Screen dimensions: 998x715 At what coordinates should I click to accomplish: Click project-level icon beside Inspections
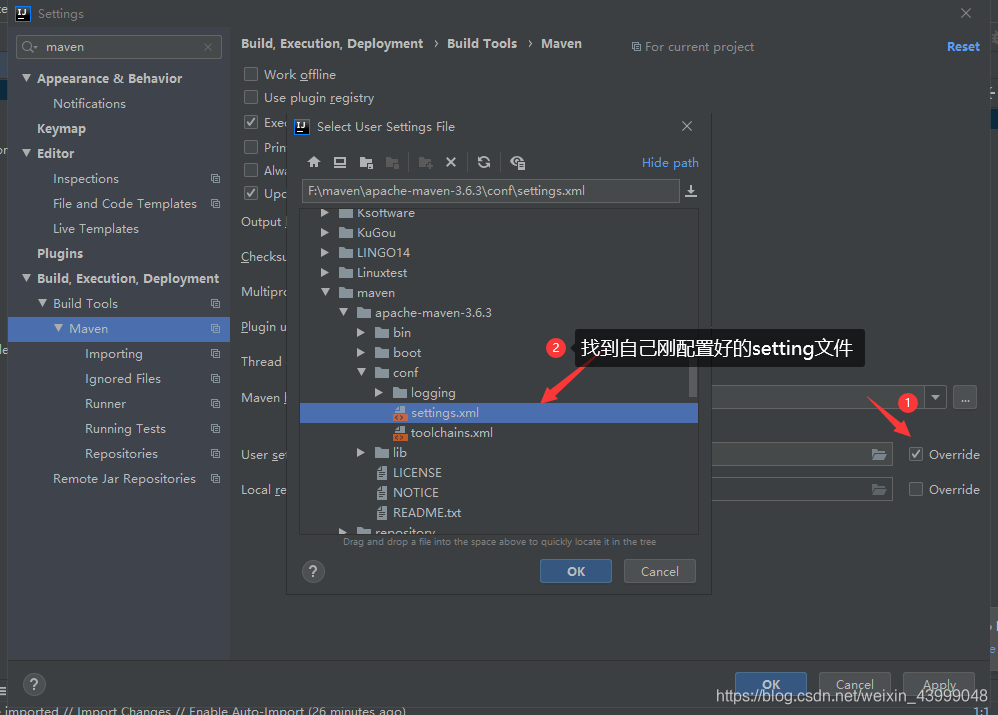(215, 179)
